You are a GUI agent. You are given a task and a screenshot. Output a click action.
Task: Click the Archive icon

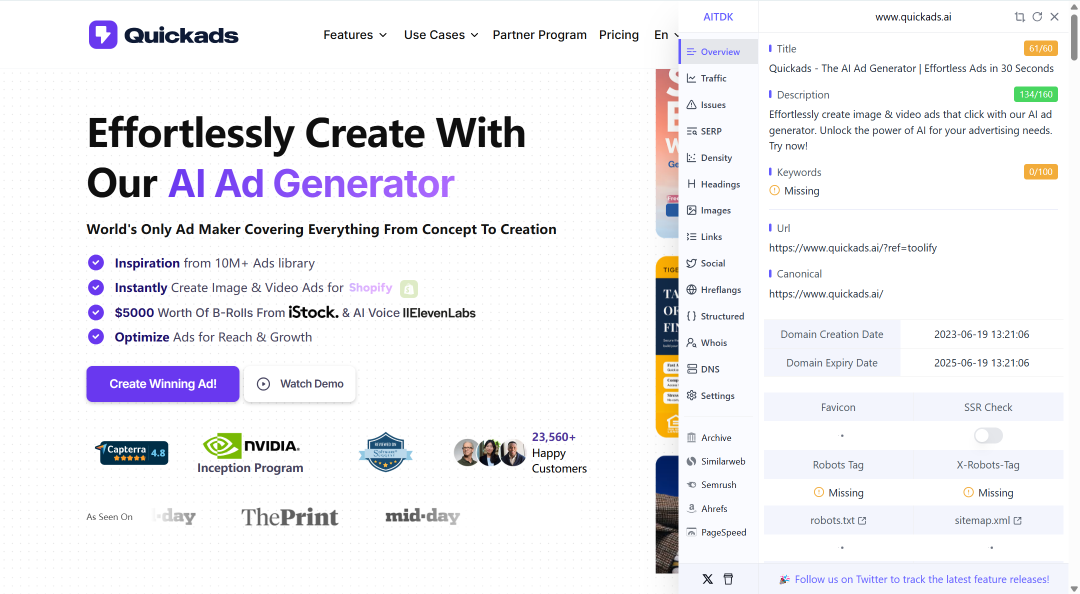[x=692, y=438]
